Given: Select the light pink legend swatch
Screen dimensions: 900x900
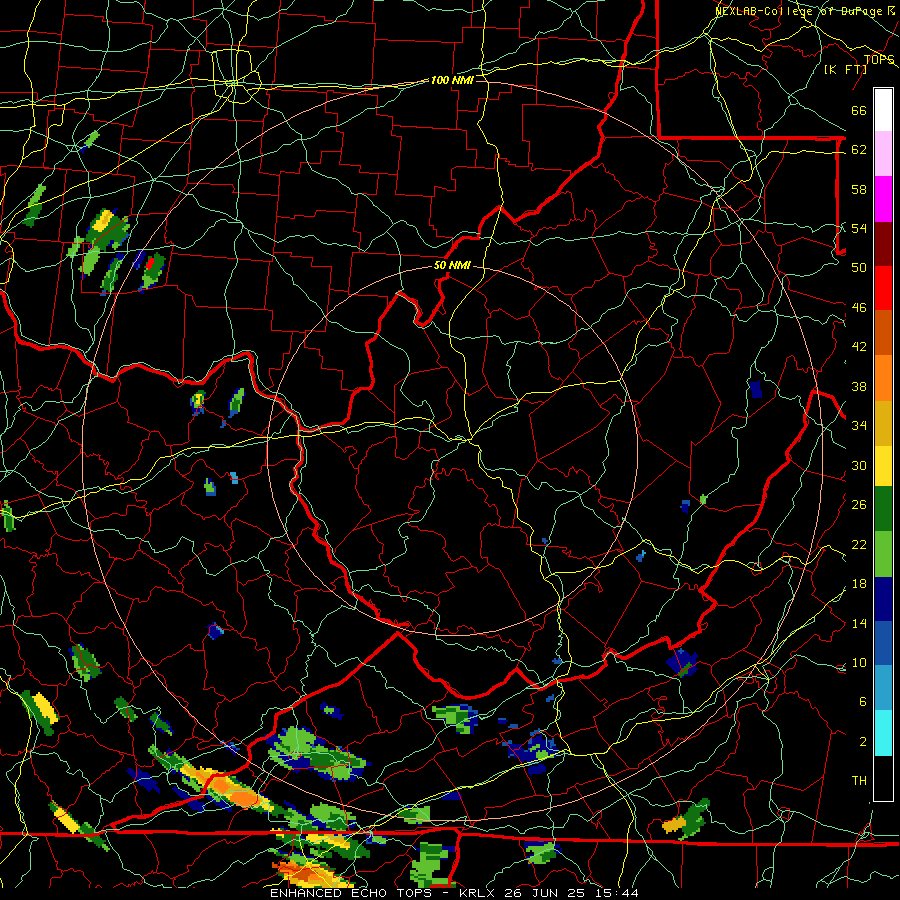Looking at the screenshot, I should tap(883, 154).
